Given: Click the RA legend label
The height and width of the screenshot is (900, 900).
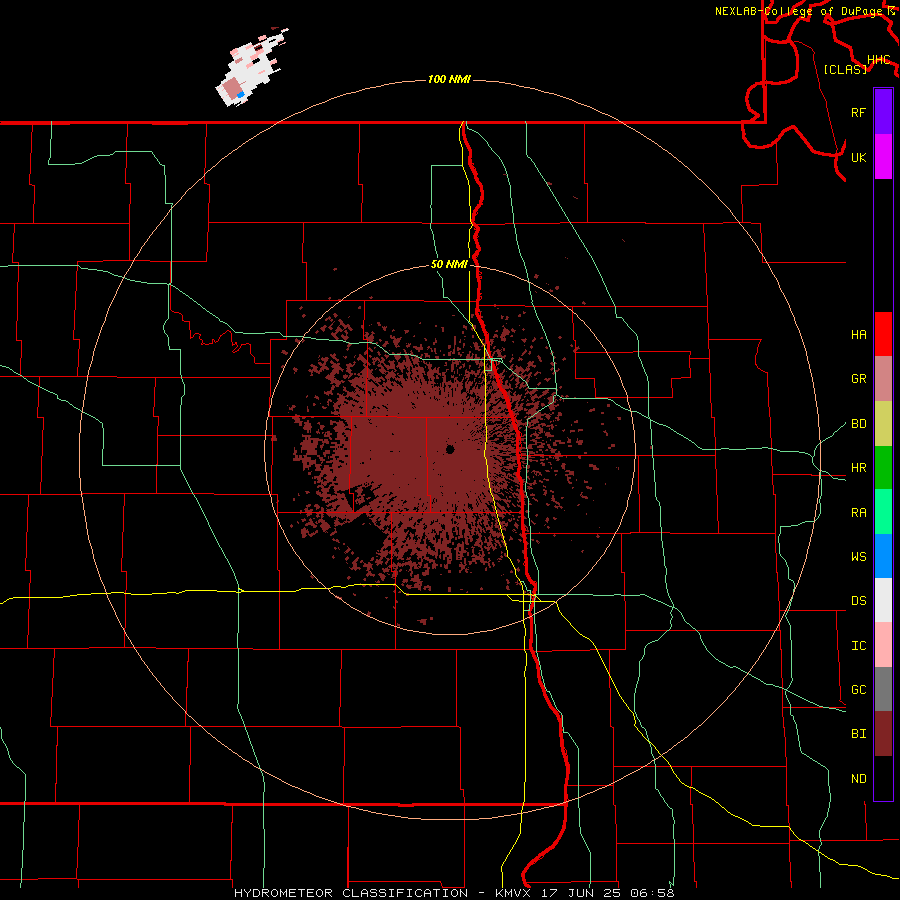Looking at the screenshot, I should (858, 513).
